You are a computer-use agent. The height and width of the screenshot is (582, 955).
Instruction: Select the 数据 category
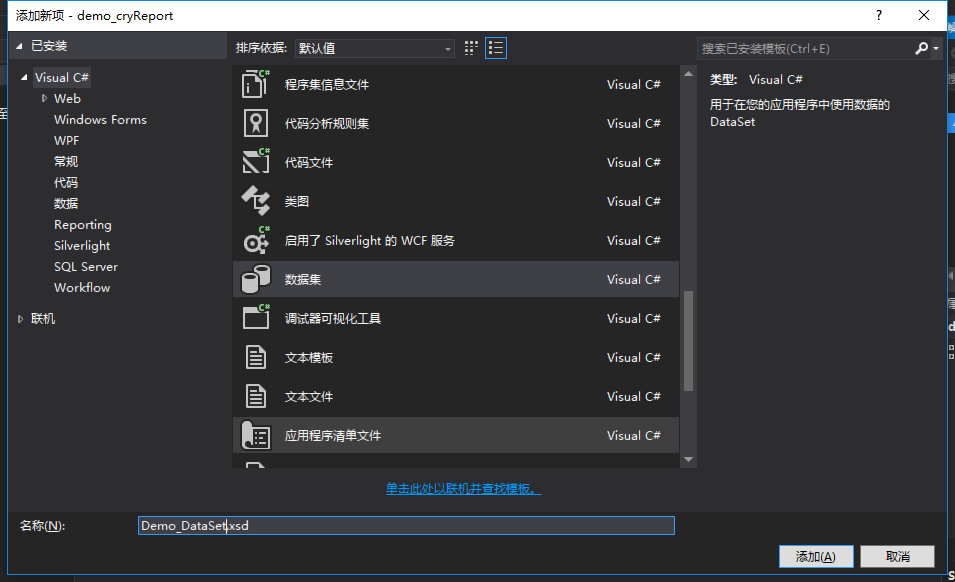tap(66, 203)
